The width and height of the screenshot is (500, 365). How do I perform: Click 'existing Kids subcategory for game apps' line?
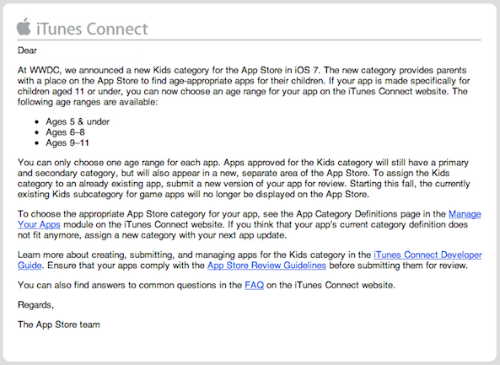coord(193,194)
